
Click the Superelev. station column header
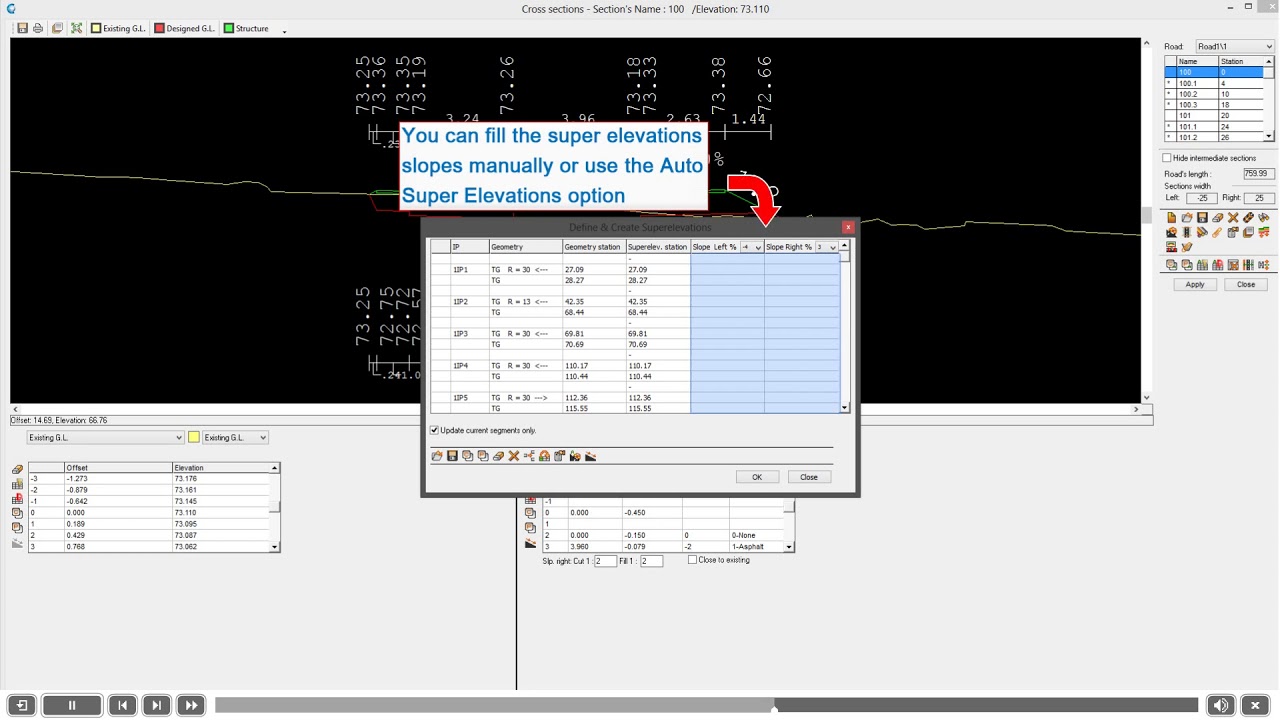[658, 247]
